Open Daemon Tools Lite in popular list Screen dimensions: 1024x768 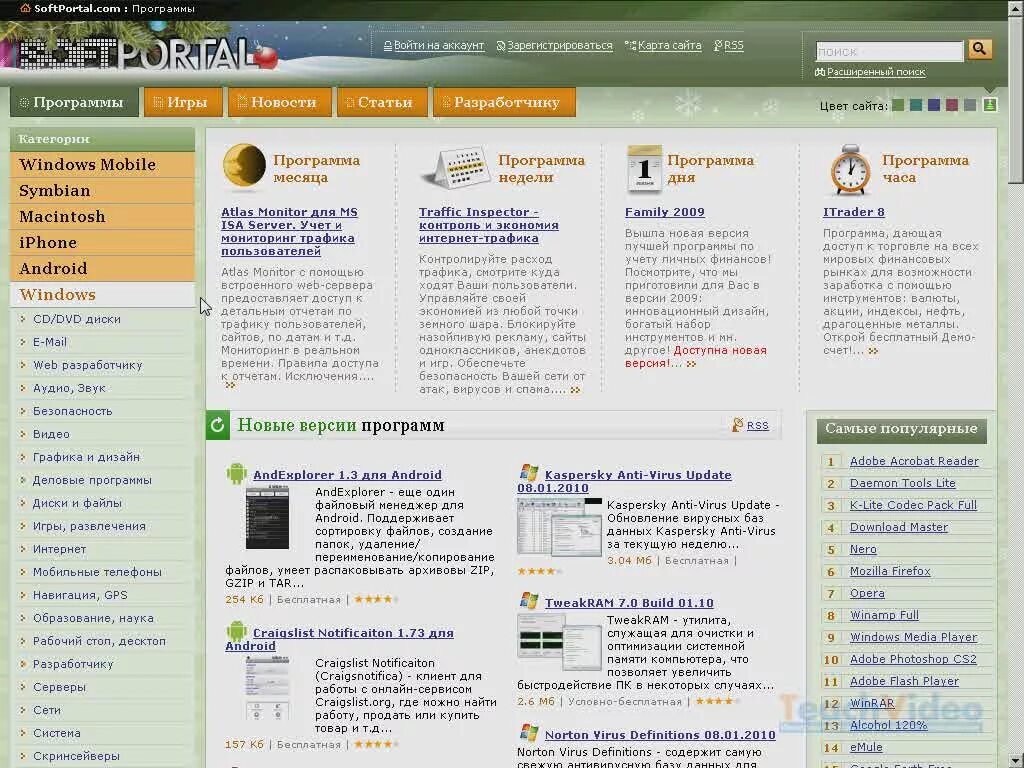point(902,483)
